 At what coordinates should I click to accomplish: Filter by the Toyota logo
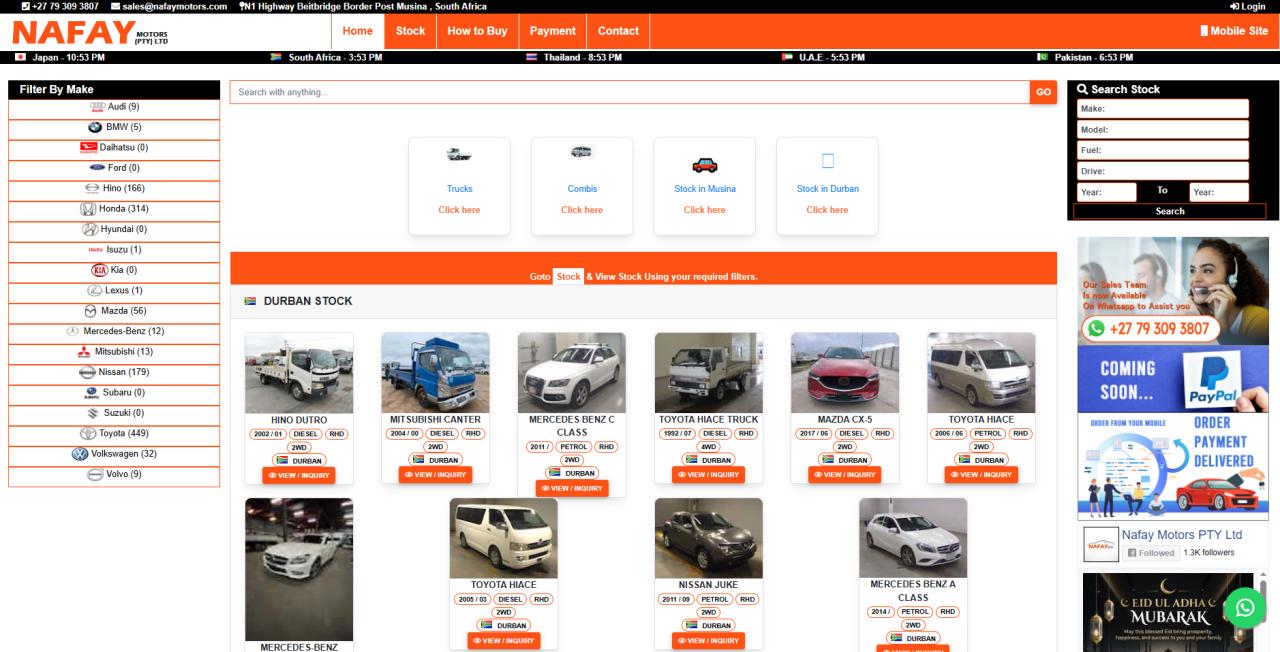tap(88, 433)
